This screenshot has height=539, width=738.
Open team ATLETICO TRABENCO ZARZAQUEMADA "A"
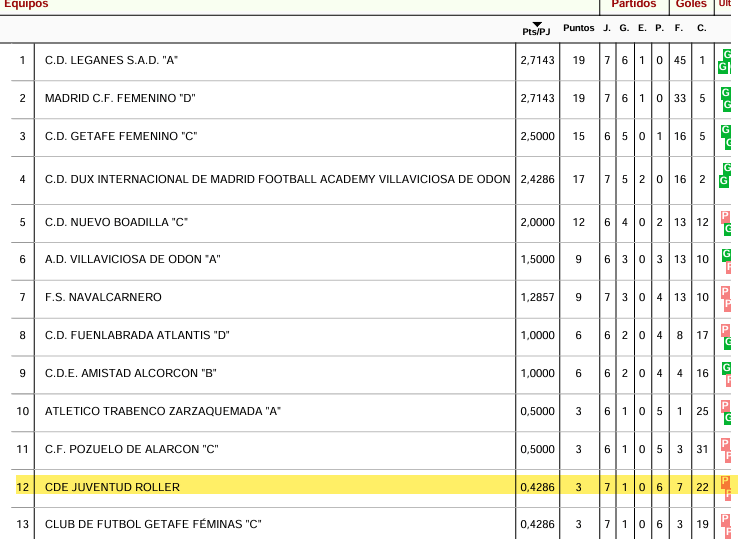point(163,411)
